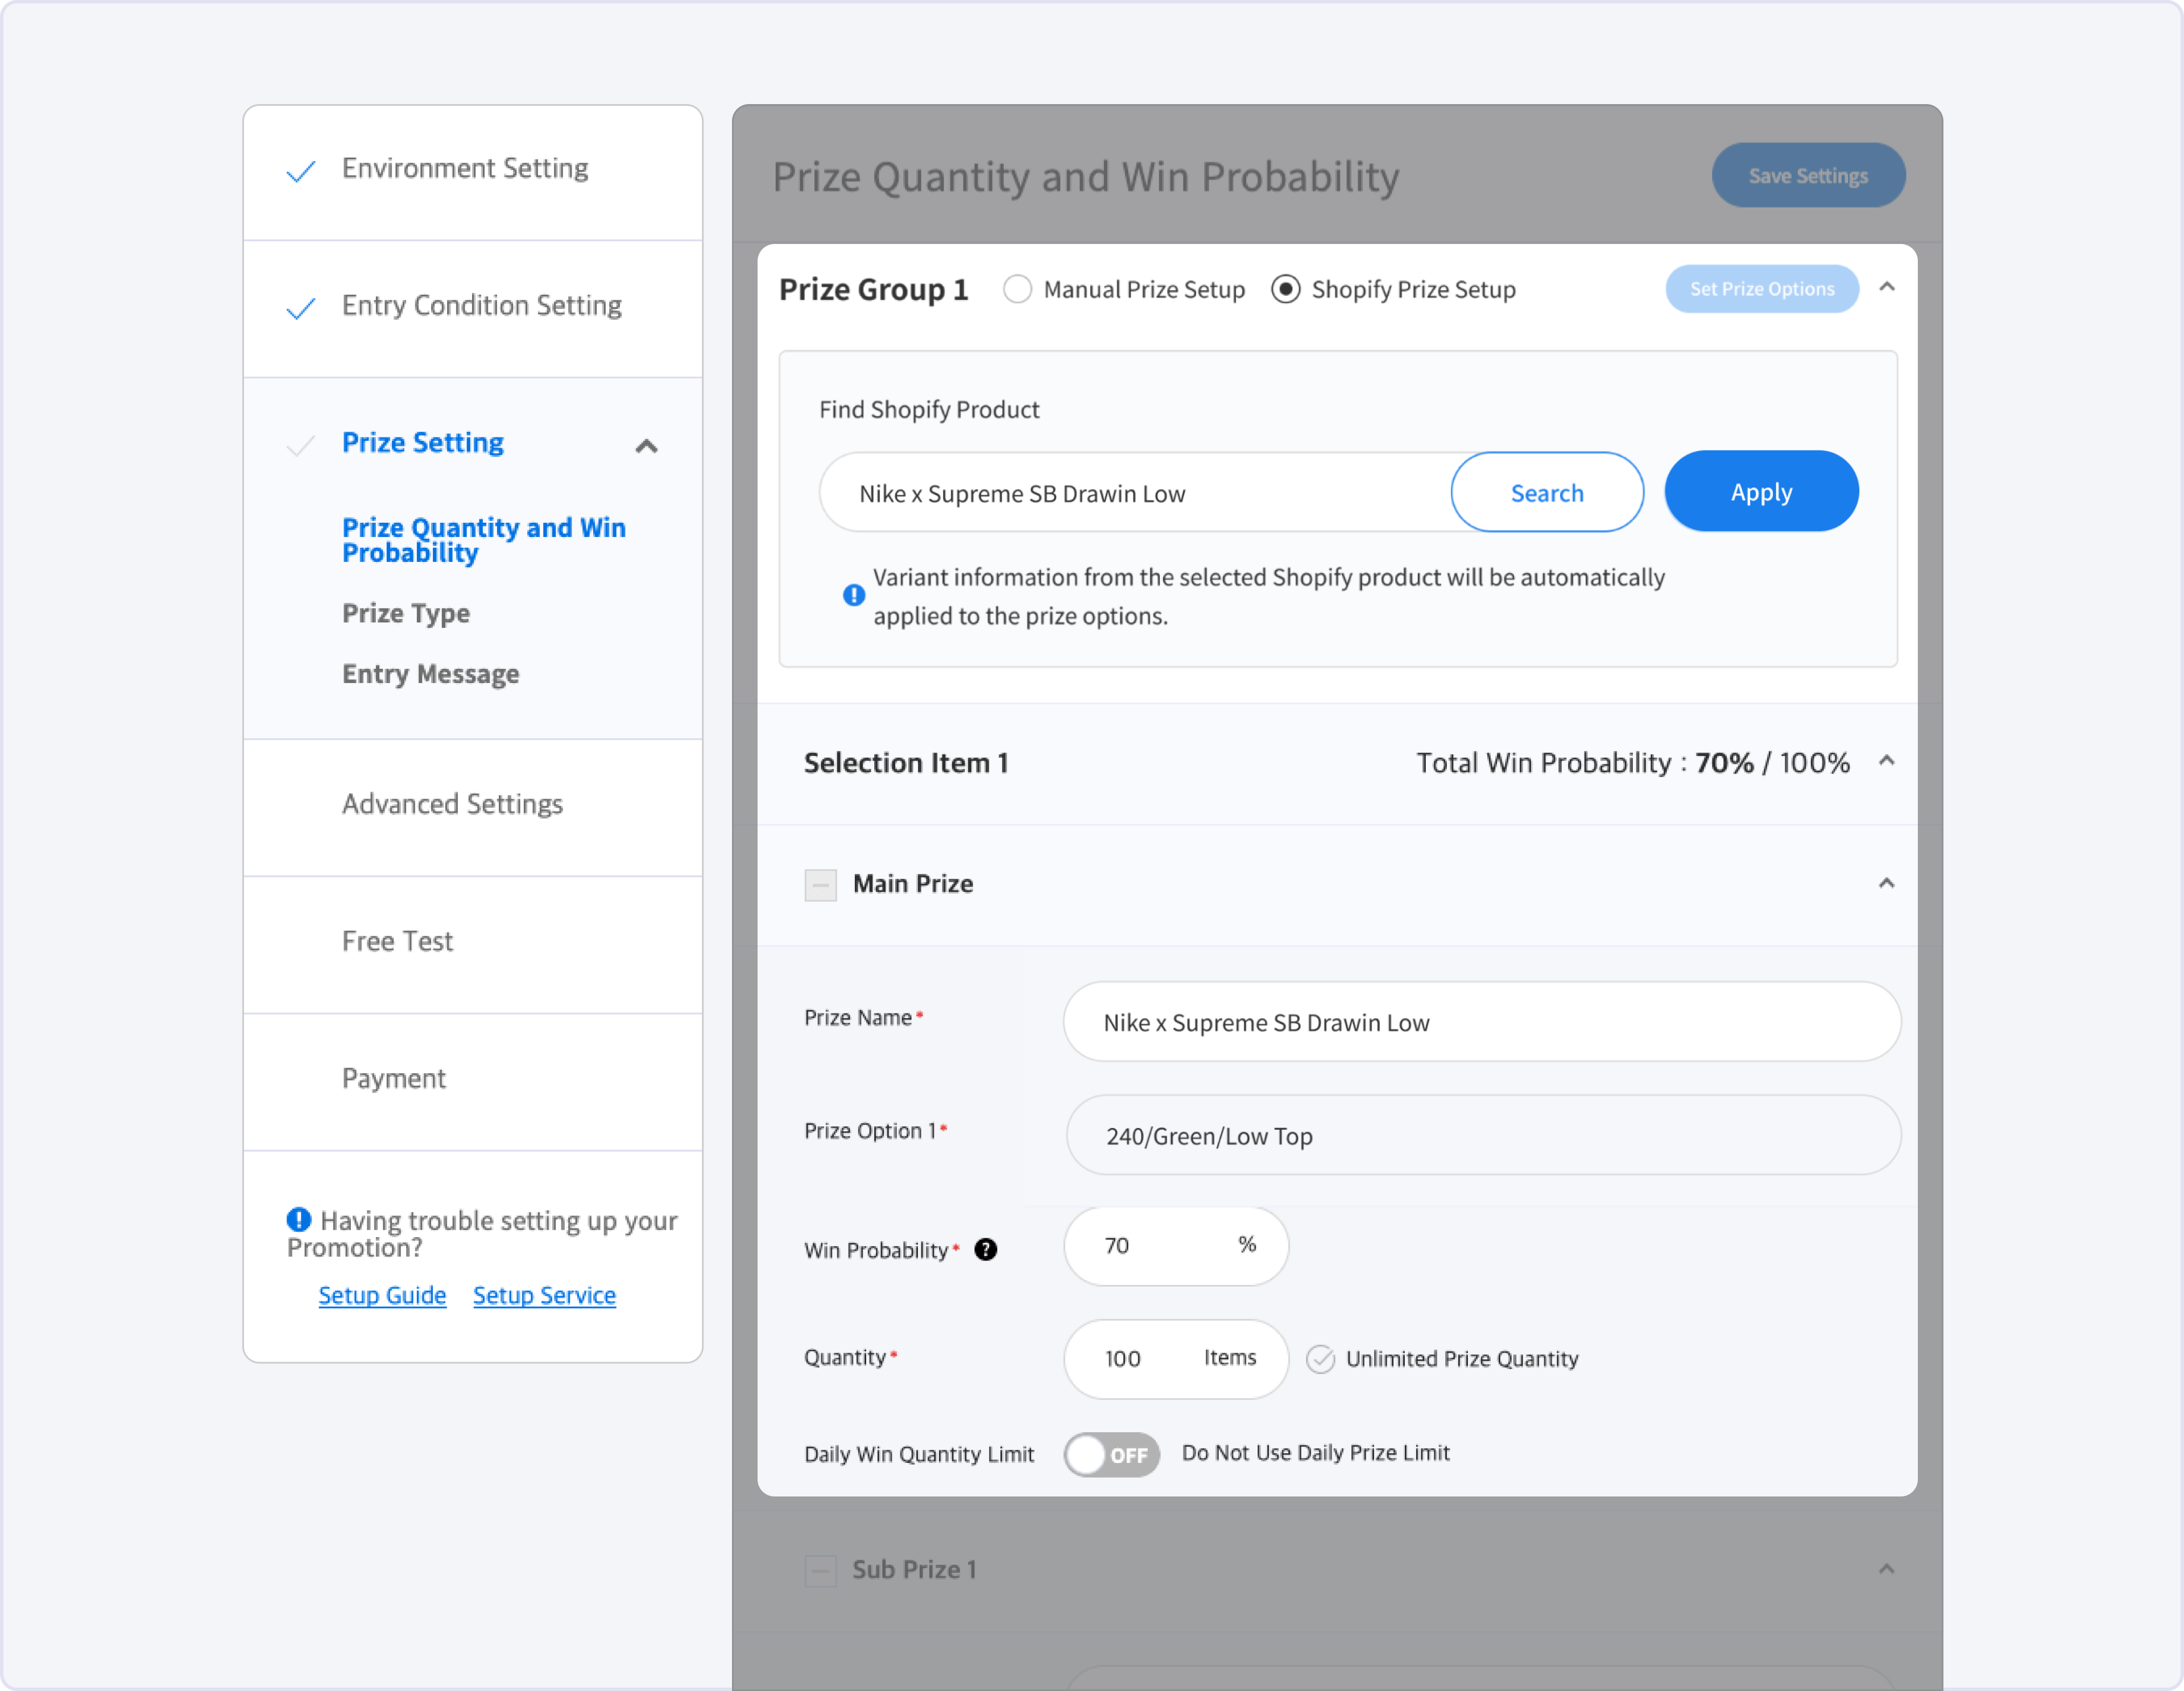
Task: Click the minus box icon beside Main Prize
Action: tap(821, 885)
